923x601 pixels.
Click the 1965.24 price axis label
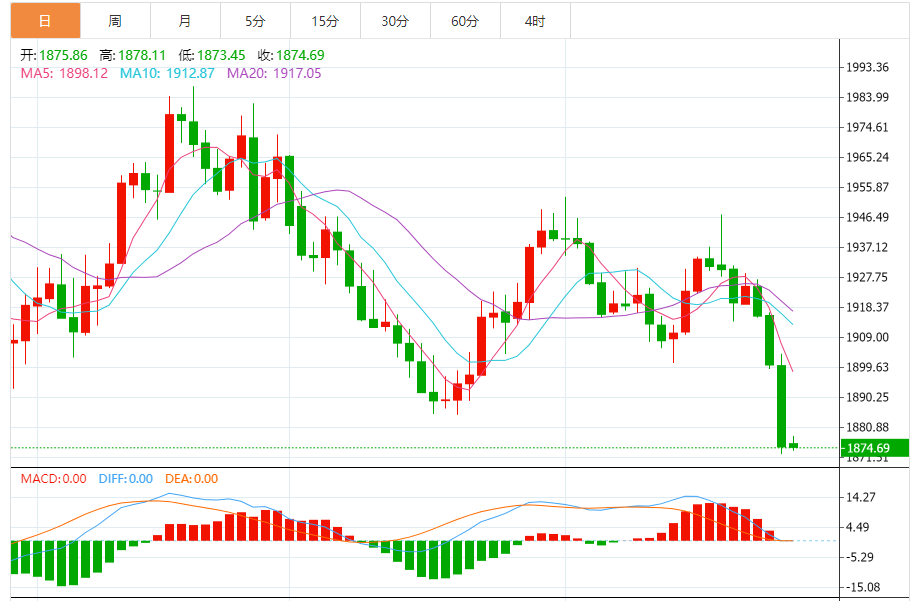point(867,157)
